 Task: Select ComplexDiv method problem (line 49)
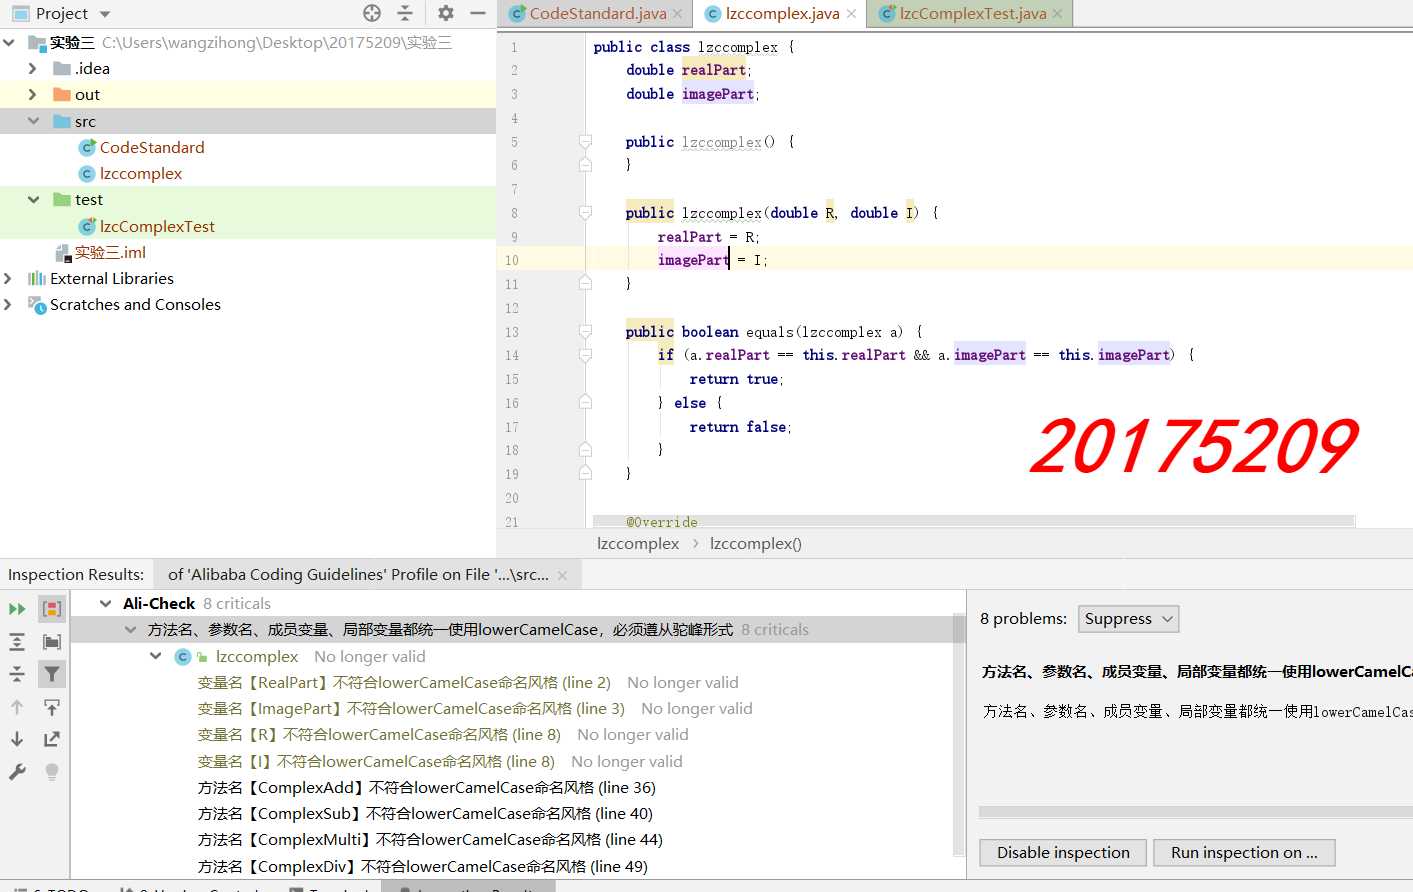point(423,867)
